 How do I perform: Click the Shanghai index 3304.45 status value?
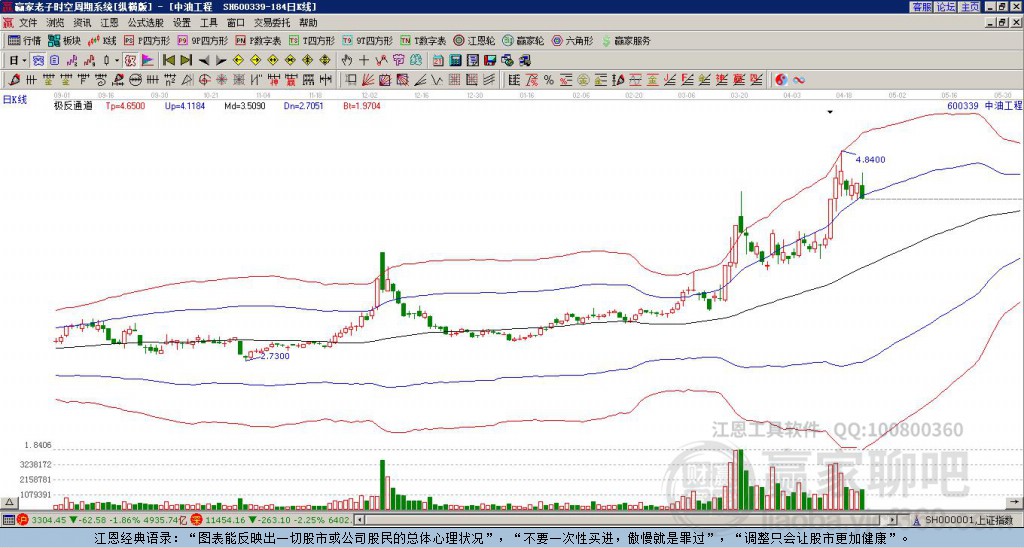[x=49, y=520]
